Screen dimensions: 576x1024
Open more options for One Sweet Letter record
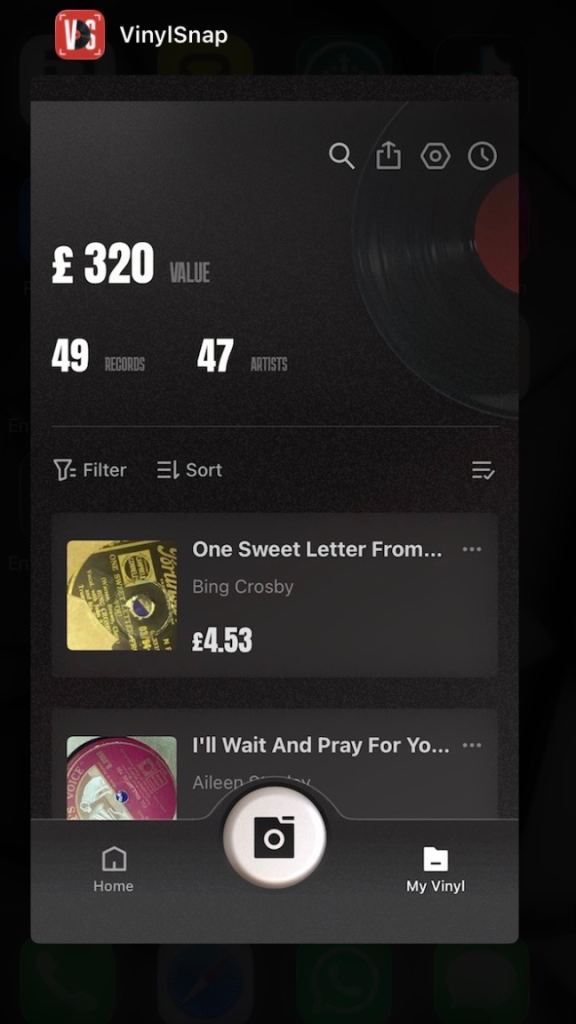[x=472, y=550]
